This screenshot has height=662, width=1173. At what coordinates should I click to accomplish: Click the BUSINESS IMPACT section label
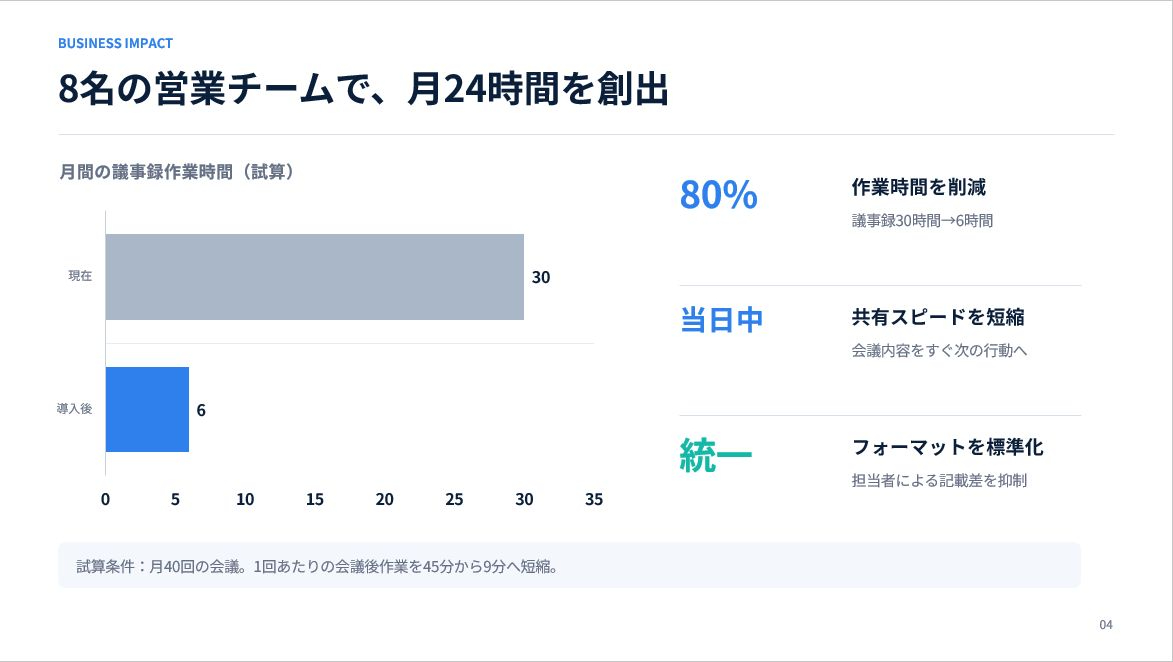pyautogui.click(x=115, y=43)
